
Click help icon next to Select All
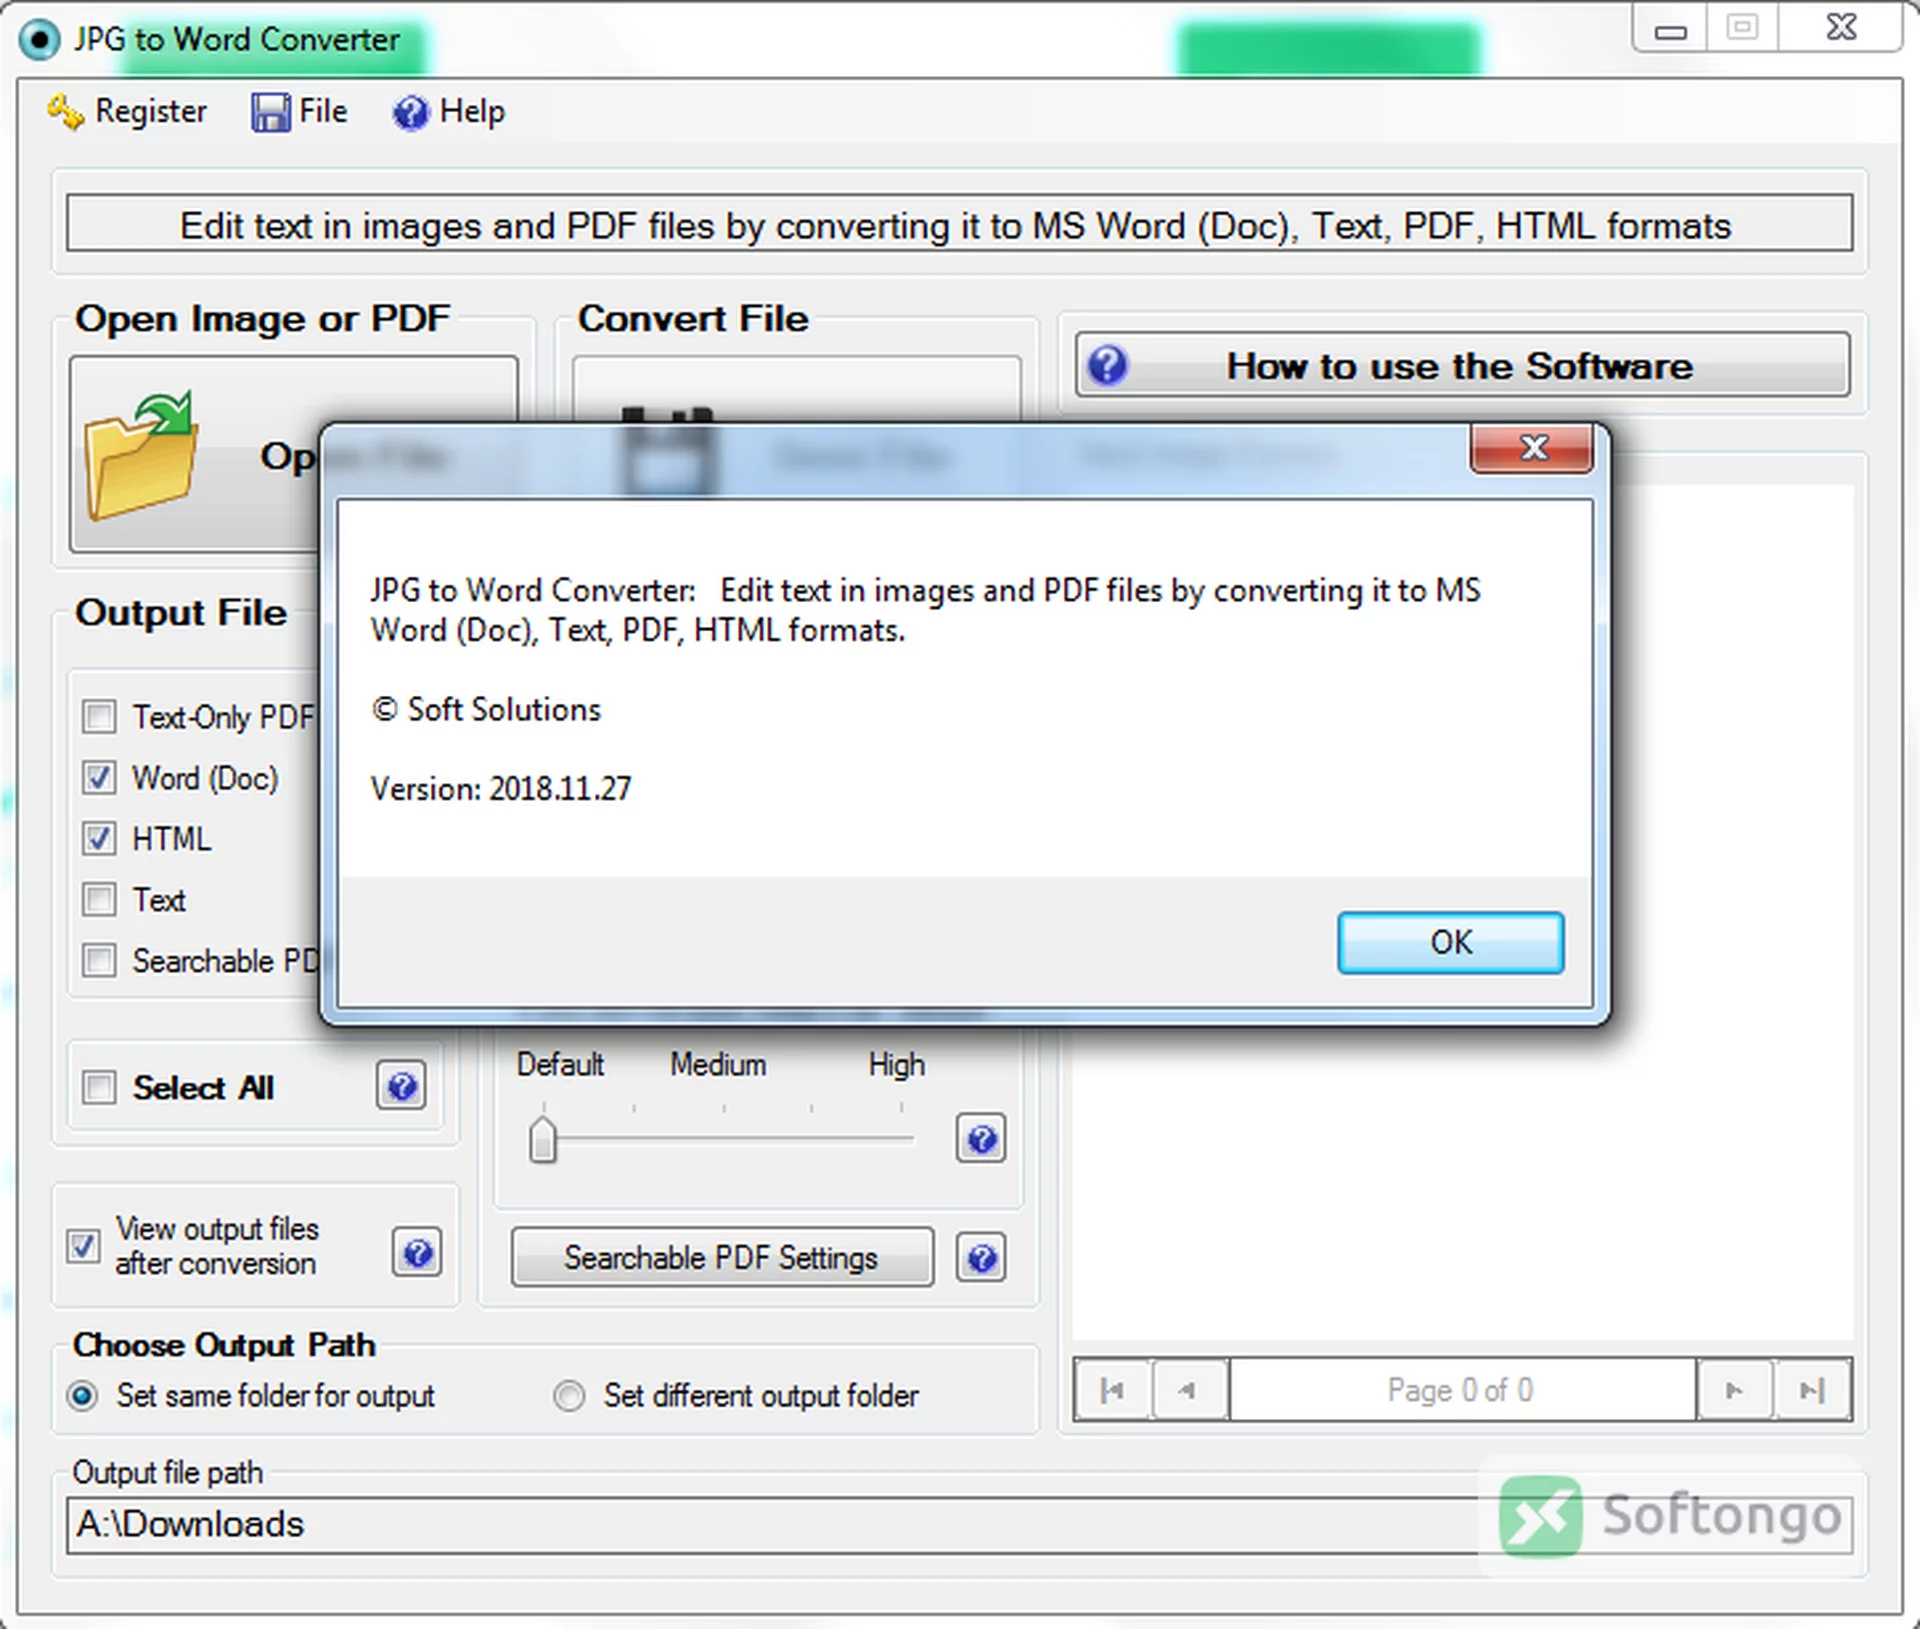coord(402,1086)
